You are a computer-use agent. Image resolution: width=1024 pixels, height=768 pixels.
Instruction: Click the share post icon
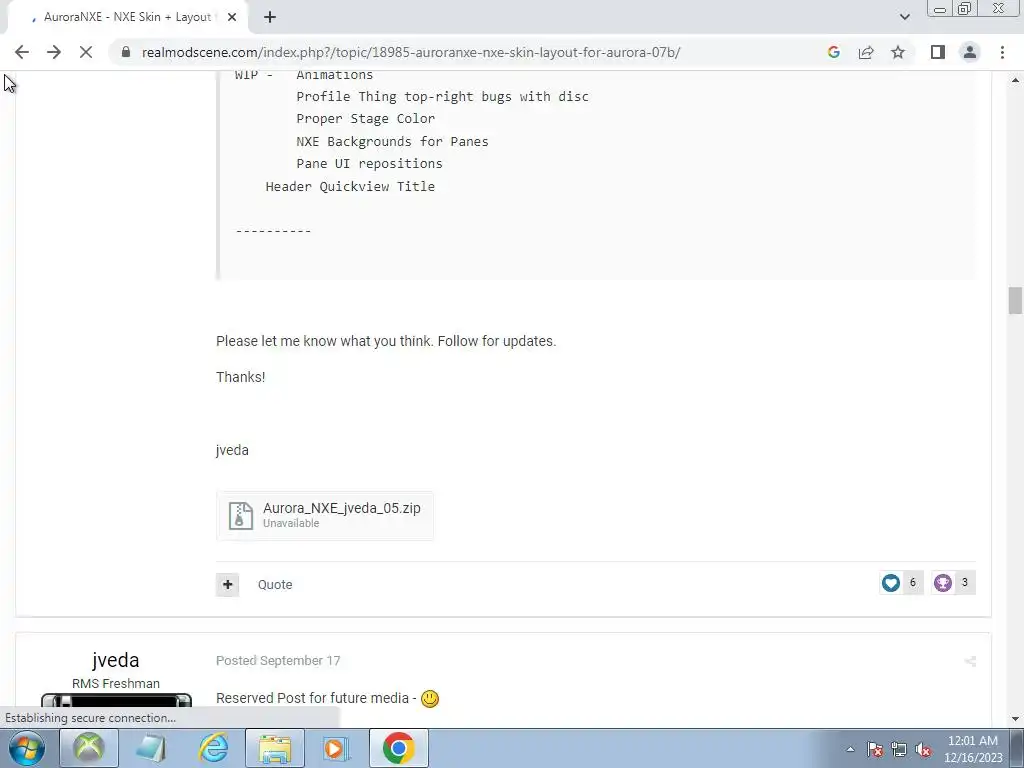[x=970, y=661]
